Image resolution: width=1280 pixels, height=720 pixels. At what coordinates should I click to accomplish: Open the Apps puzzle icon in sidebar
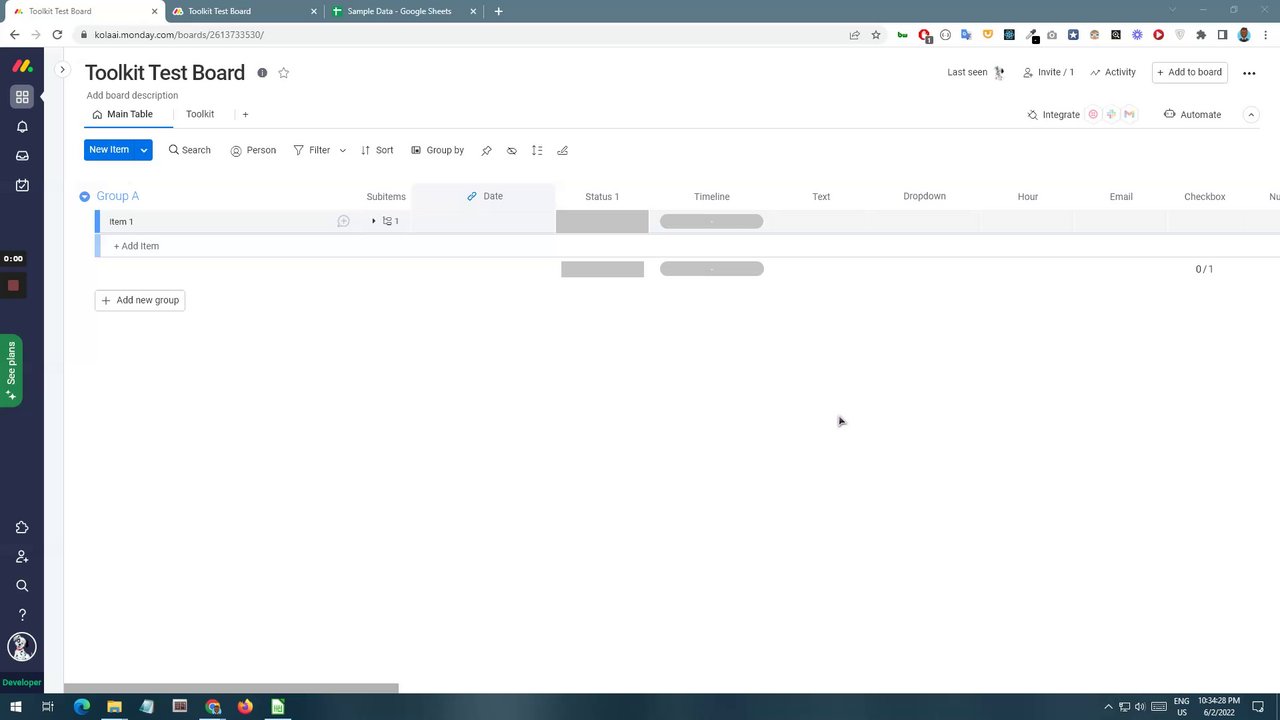point(22,528)
